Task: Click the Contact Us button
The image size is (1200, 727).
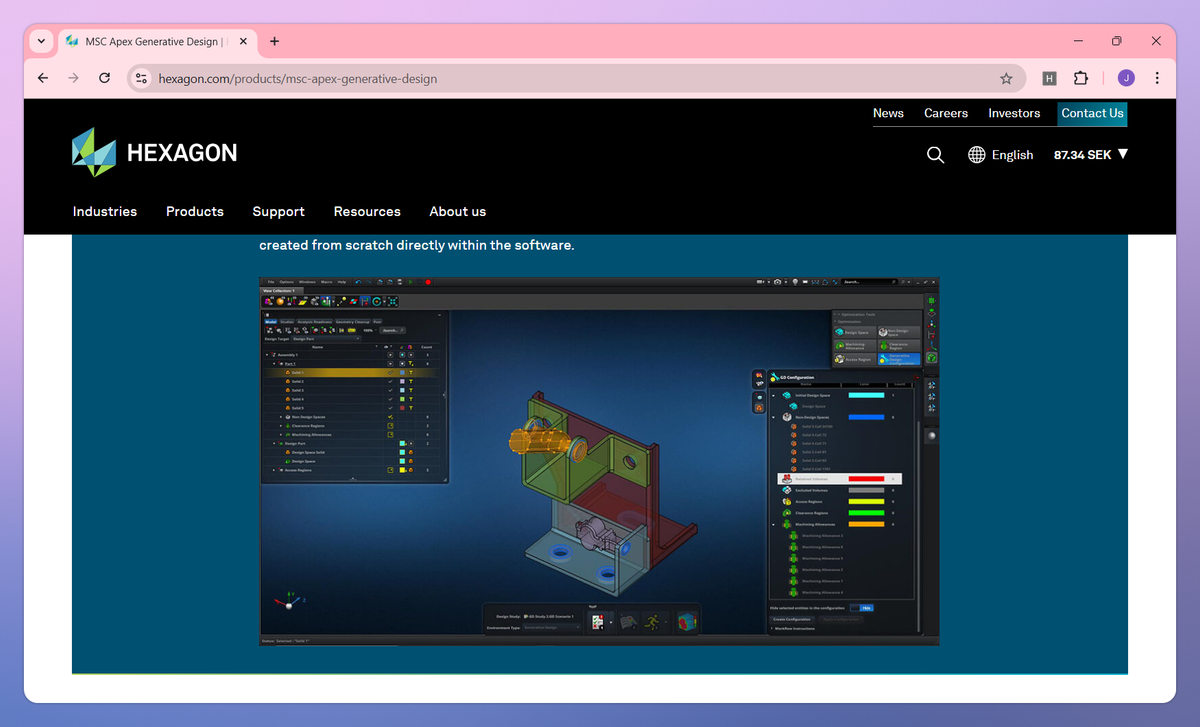Action: tap(1092, 113)
